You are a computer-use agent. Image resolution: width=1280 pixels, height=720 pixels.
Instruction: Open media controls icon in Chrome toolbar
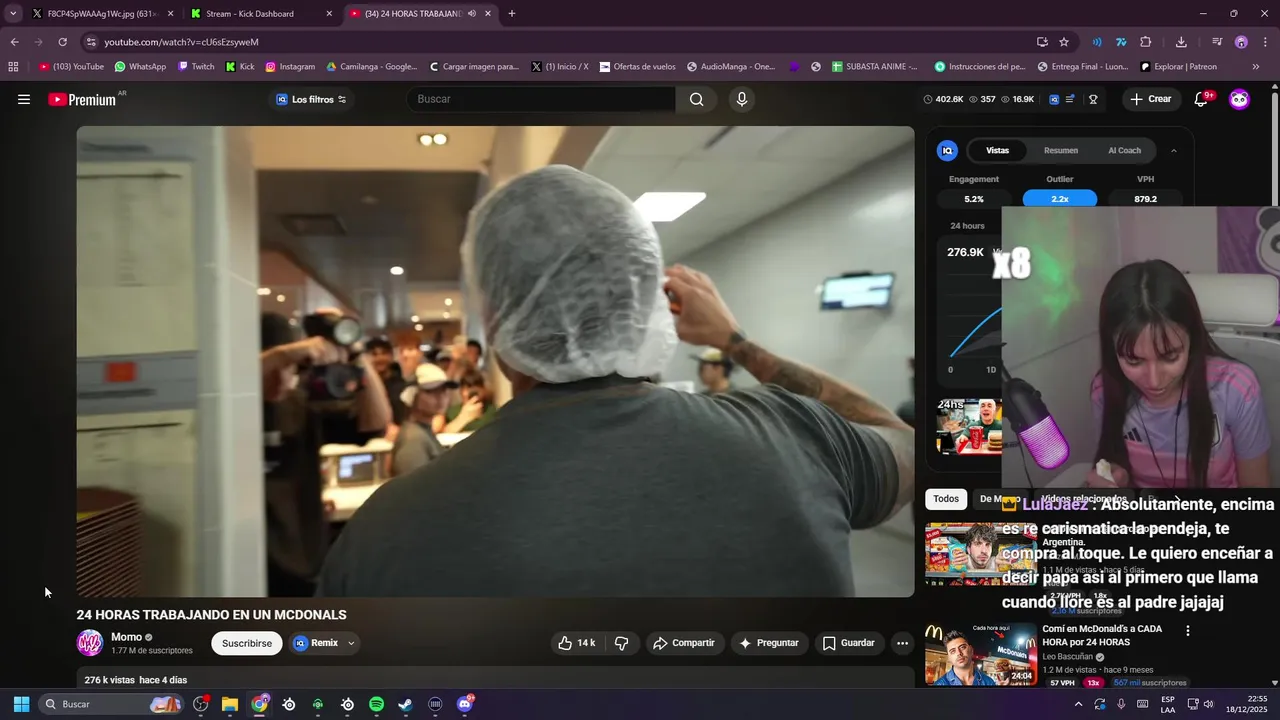click(1217, 42)
